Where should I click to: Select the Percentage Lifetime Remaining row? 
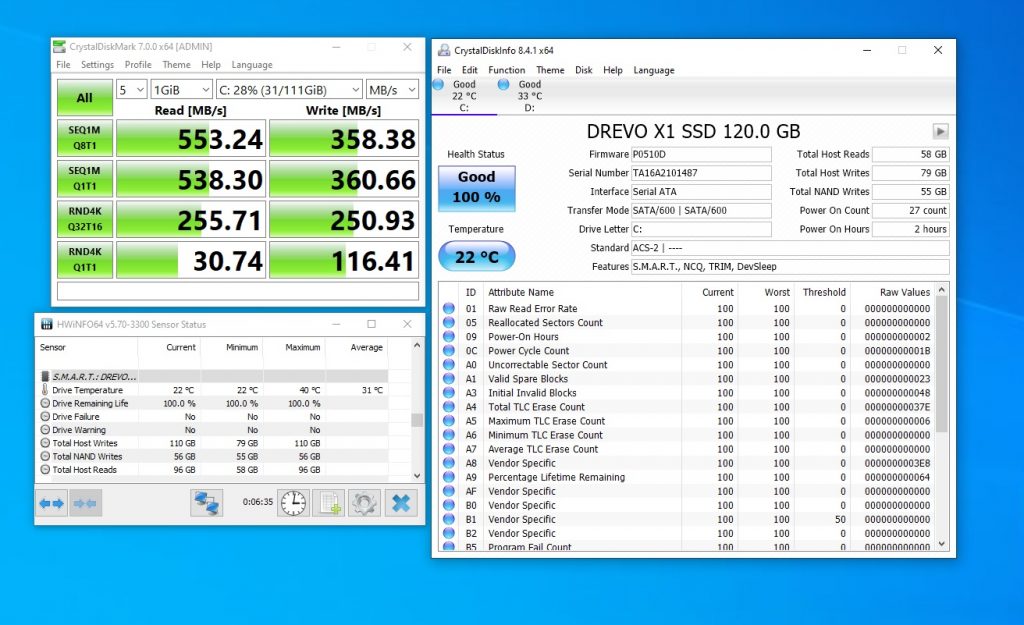(687, 477)
